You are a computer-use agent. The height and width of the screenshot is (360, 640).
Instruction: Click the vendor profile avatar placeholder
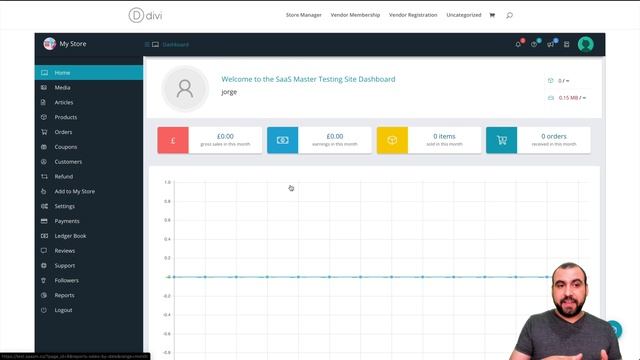(x=185, y=89)
